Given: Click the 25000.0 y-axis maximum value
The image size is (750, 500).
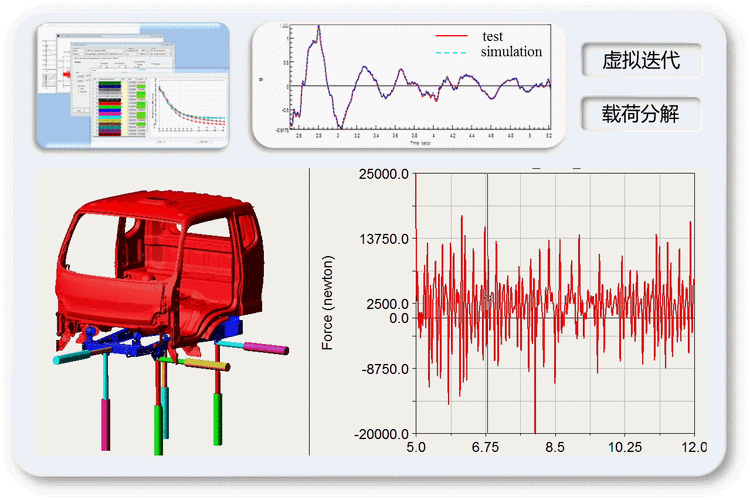Looking at the screenshot, I should (384, 175).
